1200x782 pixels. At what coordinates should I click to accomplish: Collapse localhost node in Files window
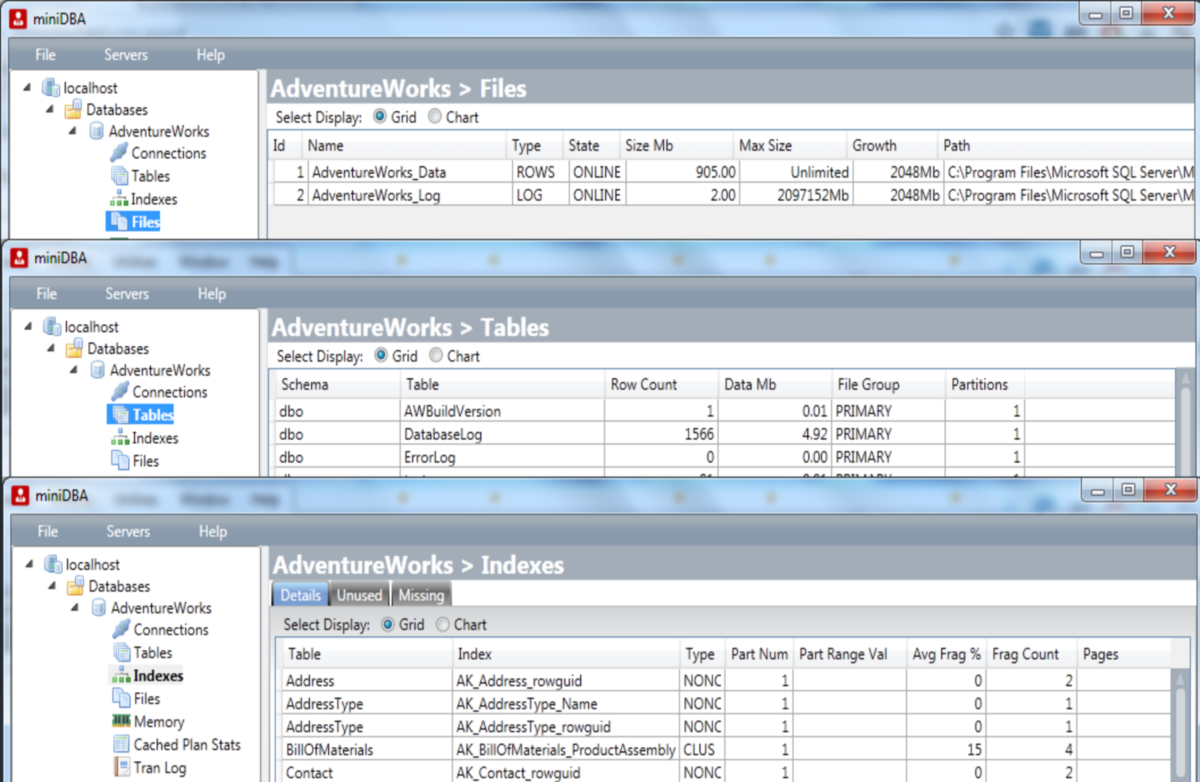point(25,88)
